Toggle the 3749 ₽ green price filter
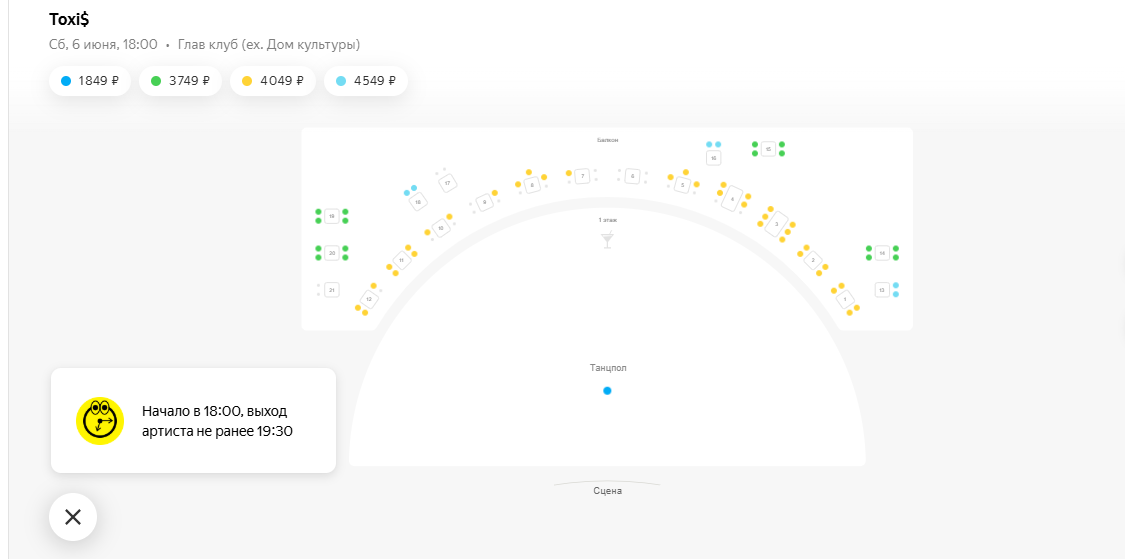Viewport: 1125px width, 559px height. 179,81
